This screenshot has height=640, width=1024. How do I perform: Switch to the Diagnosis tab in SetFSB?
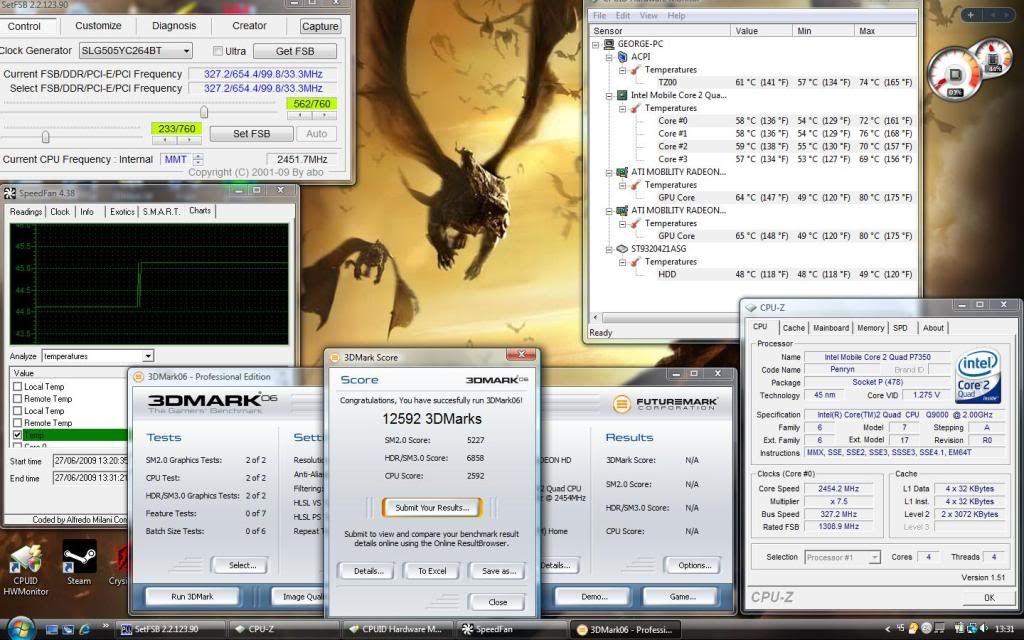point(174,25)
